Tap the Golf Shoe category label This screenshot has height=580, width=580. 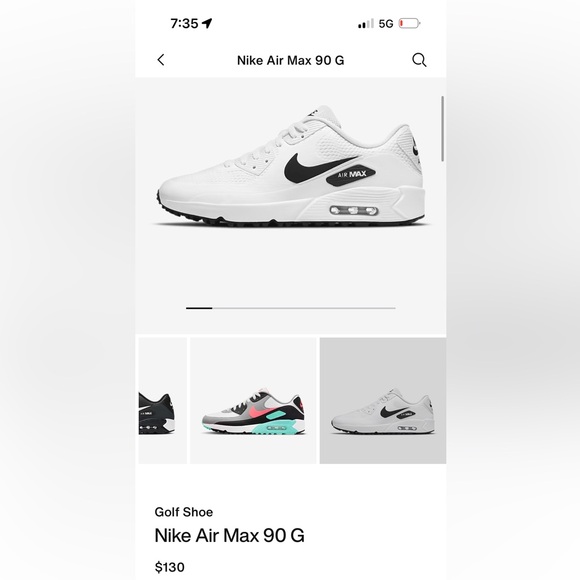pos(184,512)
